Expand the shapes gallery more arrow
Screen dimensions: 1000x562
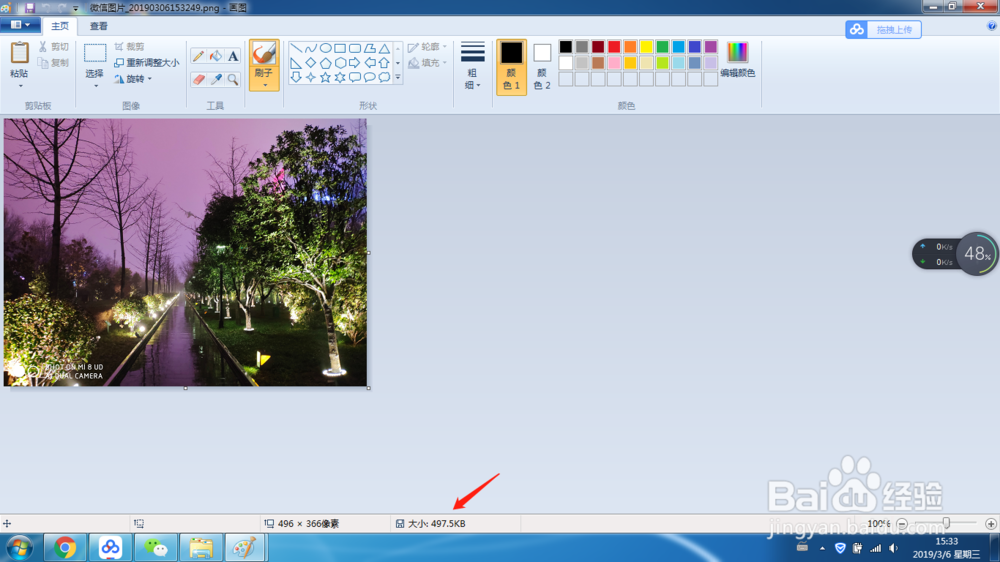[x=398, y=77]
